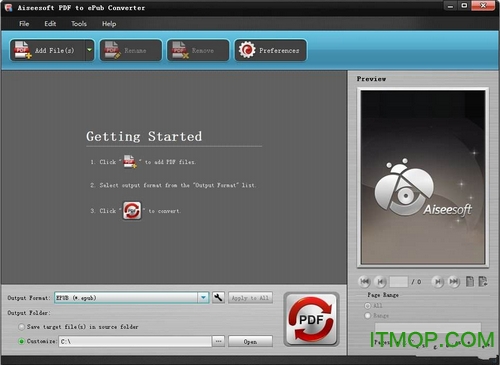The image size is (500, 365).
Task: Start conversion with the big PDF button
Action: (311, 319)
